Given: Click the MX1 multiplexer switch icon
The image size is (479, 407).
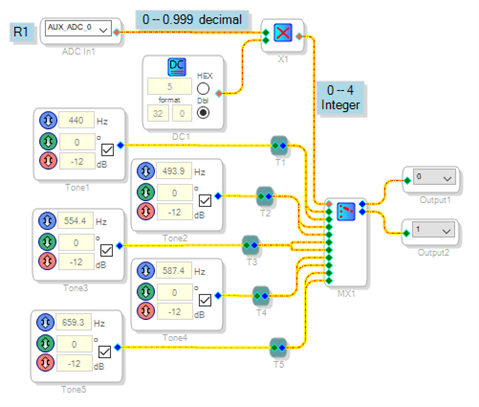Looking at the screenshot, I should point(346,211).
